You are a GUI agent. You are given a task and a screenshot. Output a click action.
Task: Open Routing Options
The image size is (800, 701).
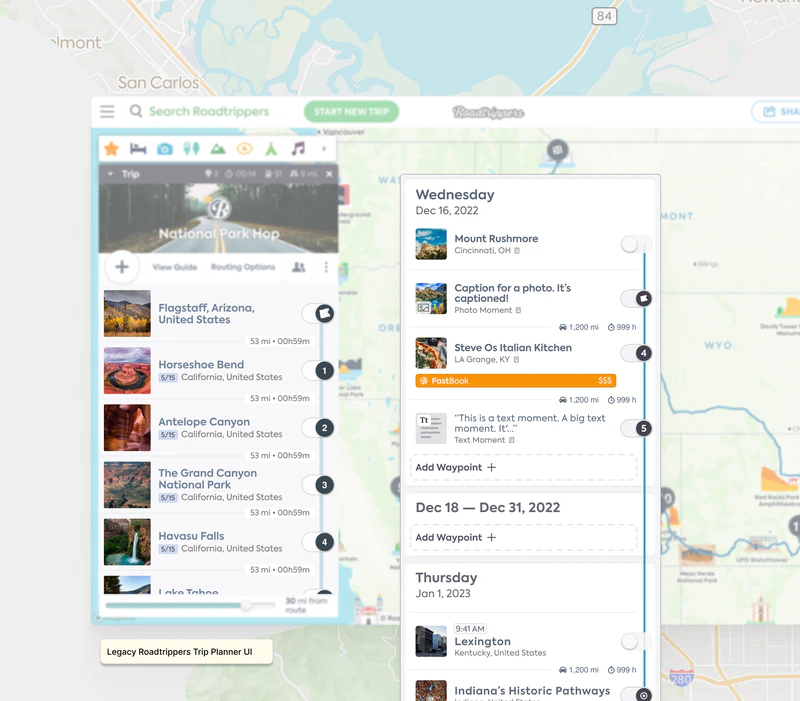[243, 267]
